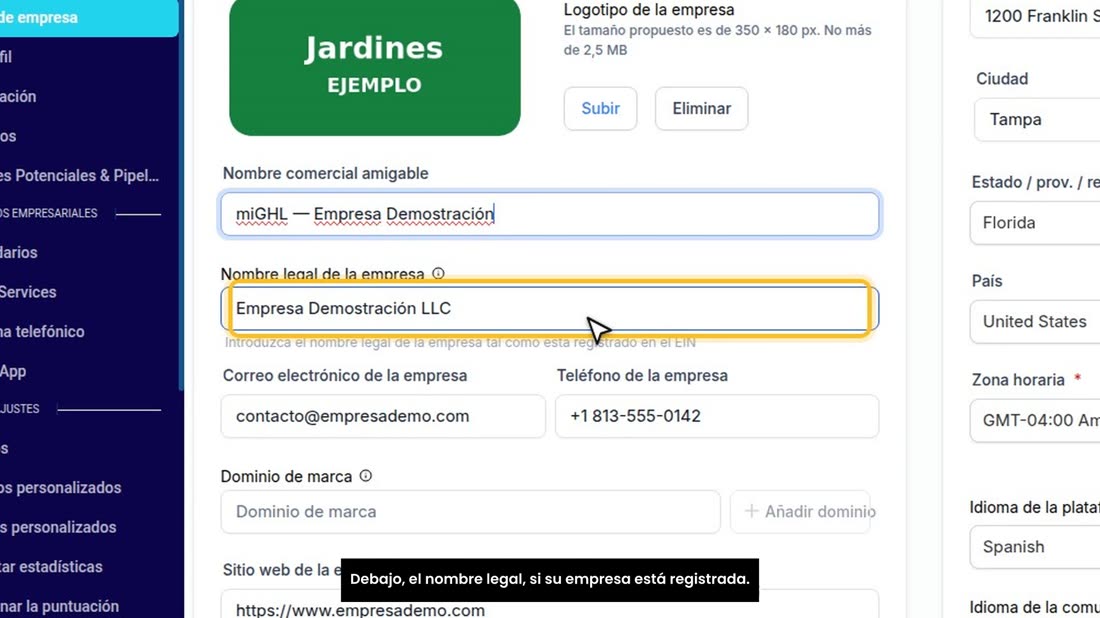Open the Potenciales & Pipel... sidebar item
Viewport: 1100px width, 618px height.
pos(79,175)
